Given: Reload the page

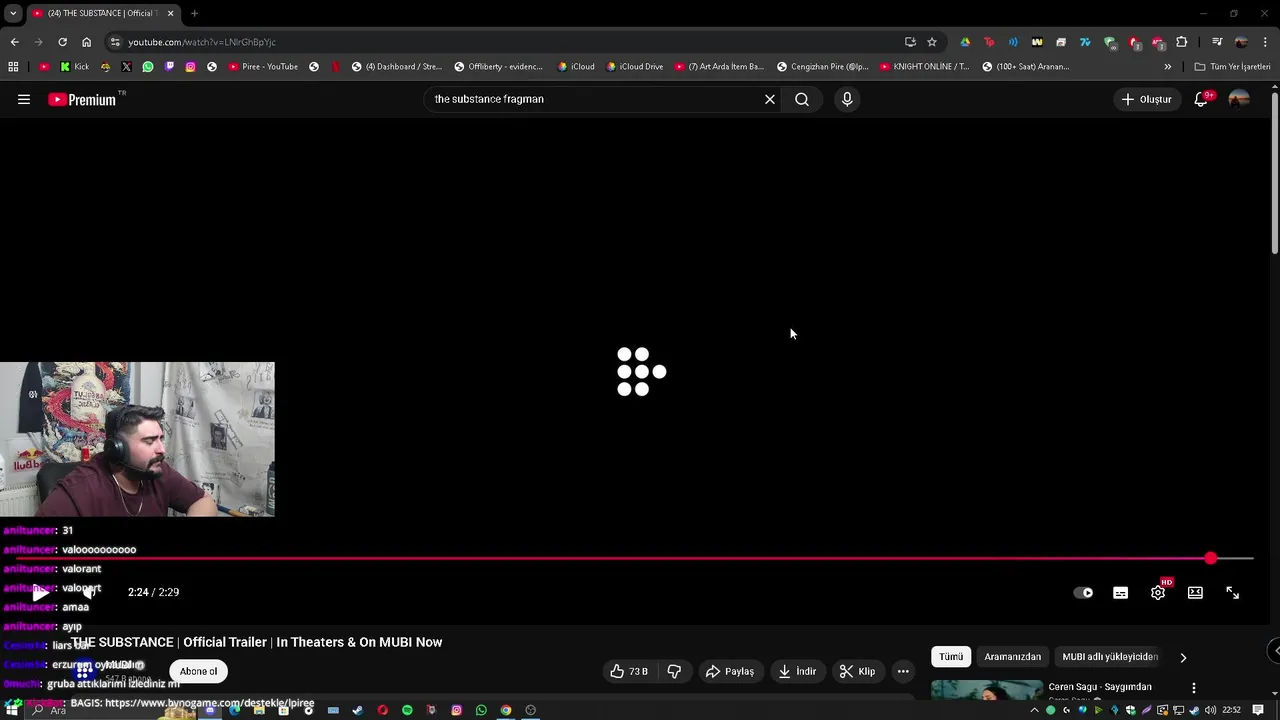Looking at the screenshot, I should [x=62, y=42].
